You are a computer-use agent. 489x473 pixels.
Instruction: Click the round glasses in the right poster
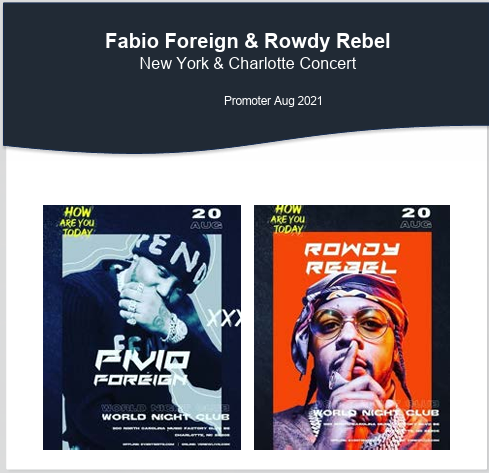pos(350,324)
